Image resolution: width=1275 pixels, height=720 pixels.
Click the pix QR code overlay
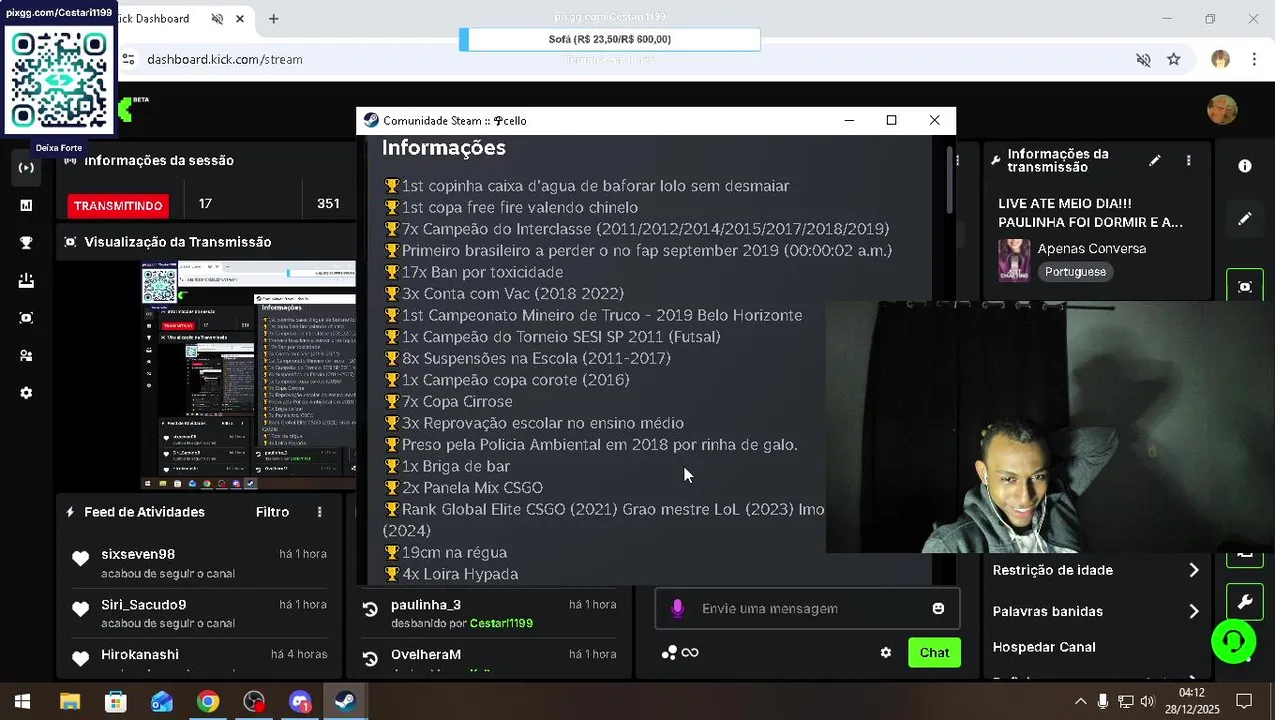pyautogui.click(x=59, y=78)
